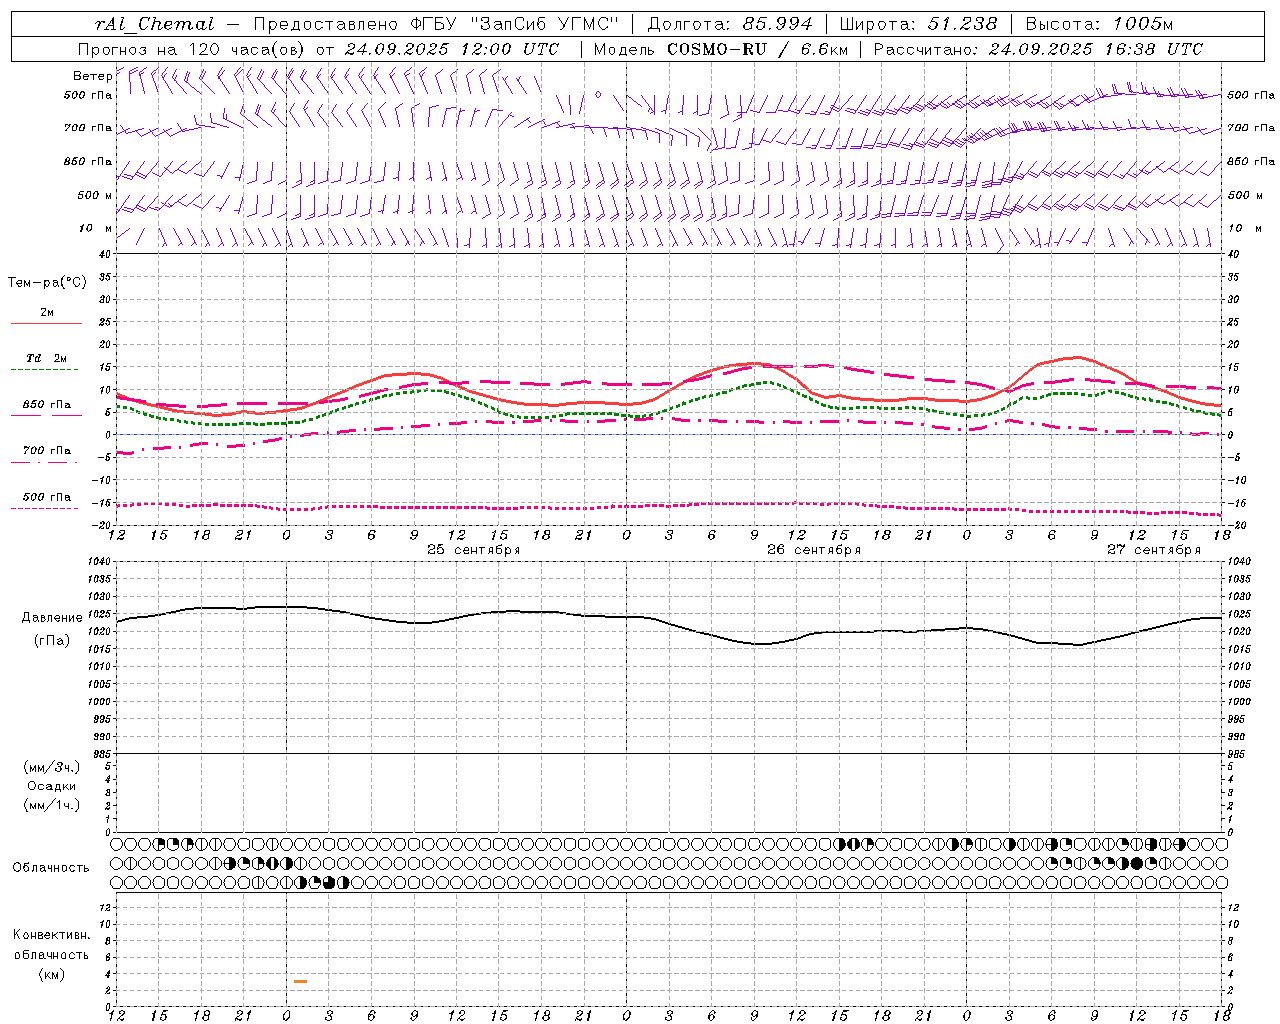Click the 985 tick on pressure axis
The image size is (1280, 1024).
click(100, 754)
